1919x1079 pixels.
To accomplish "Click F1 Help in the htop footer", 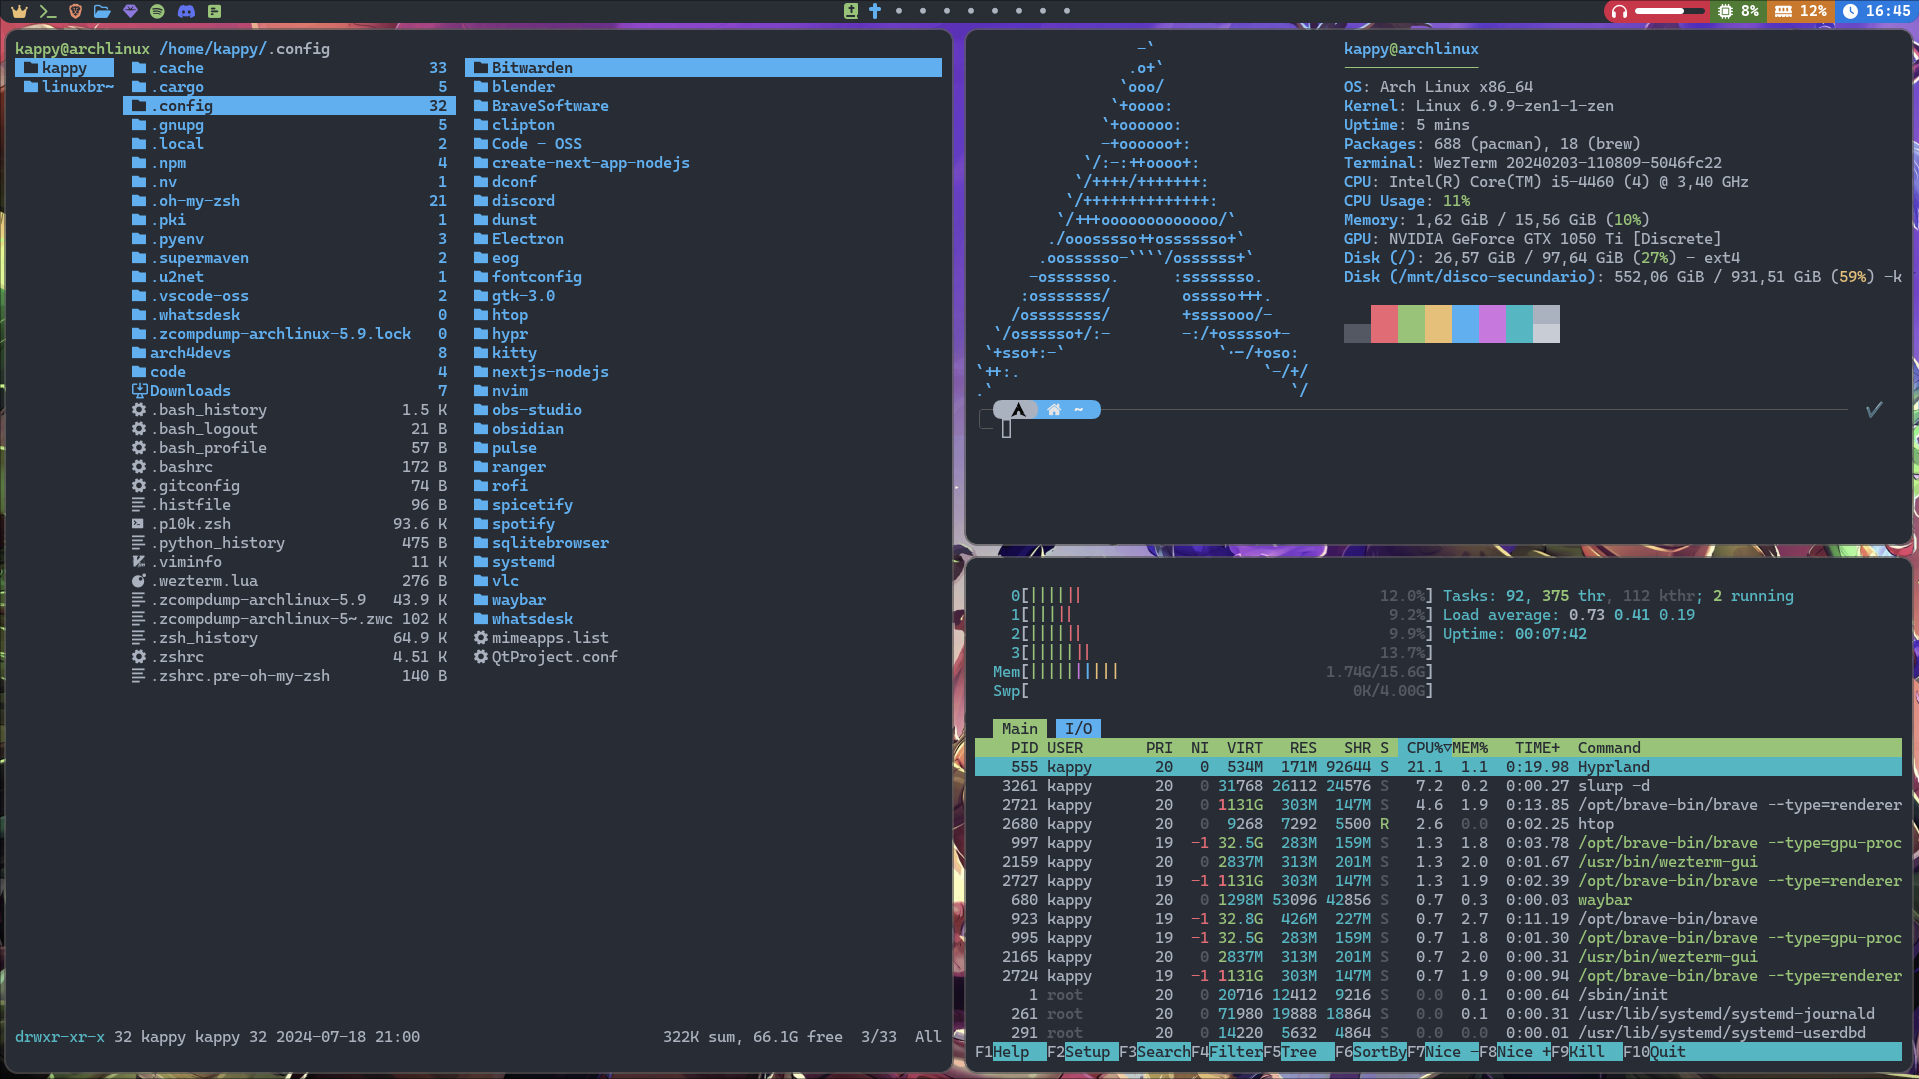I will click(x=1010, y=1052).
